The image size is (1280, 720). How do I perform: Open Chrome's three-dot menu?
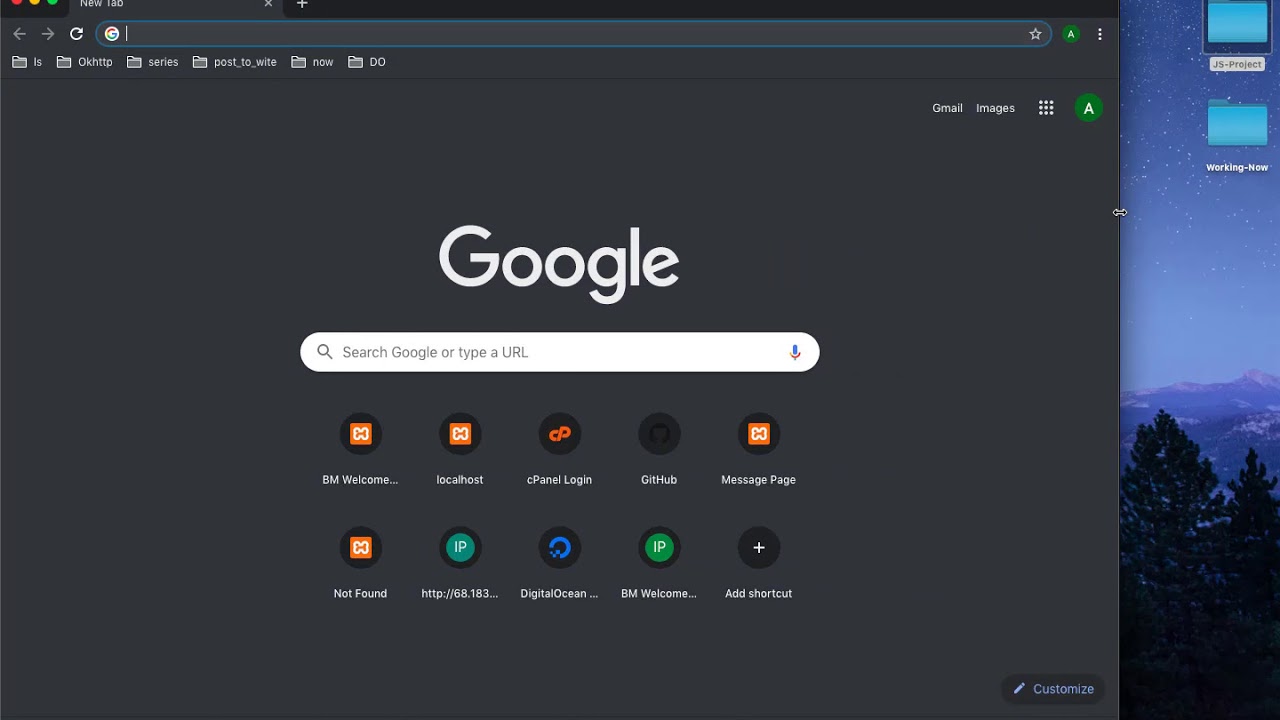point(1100,34)
